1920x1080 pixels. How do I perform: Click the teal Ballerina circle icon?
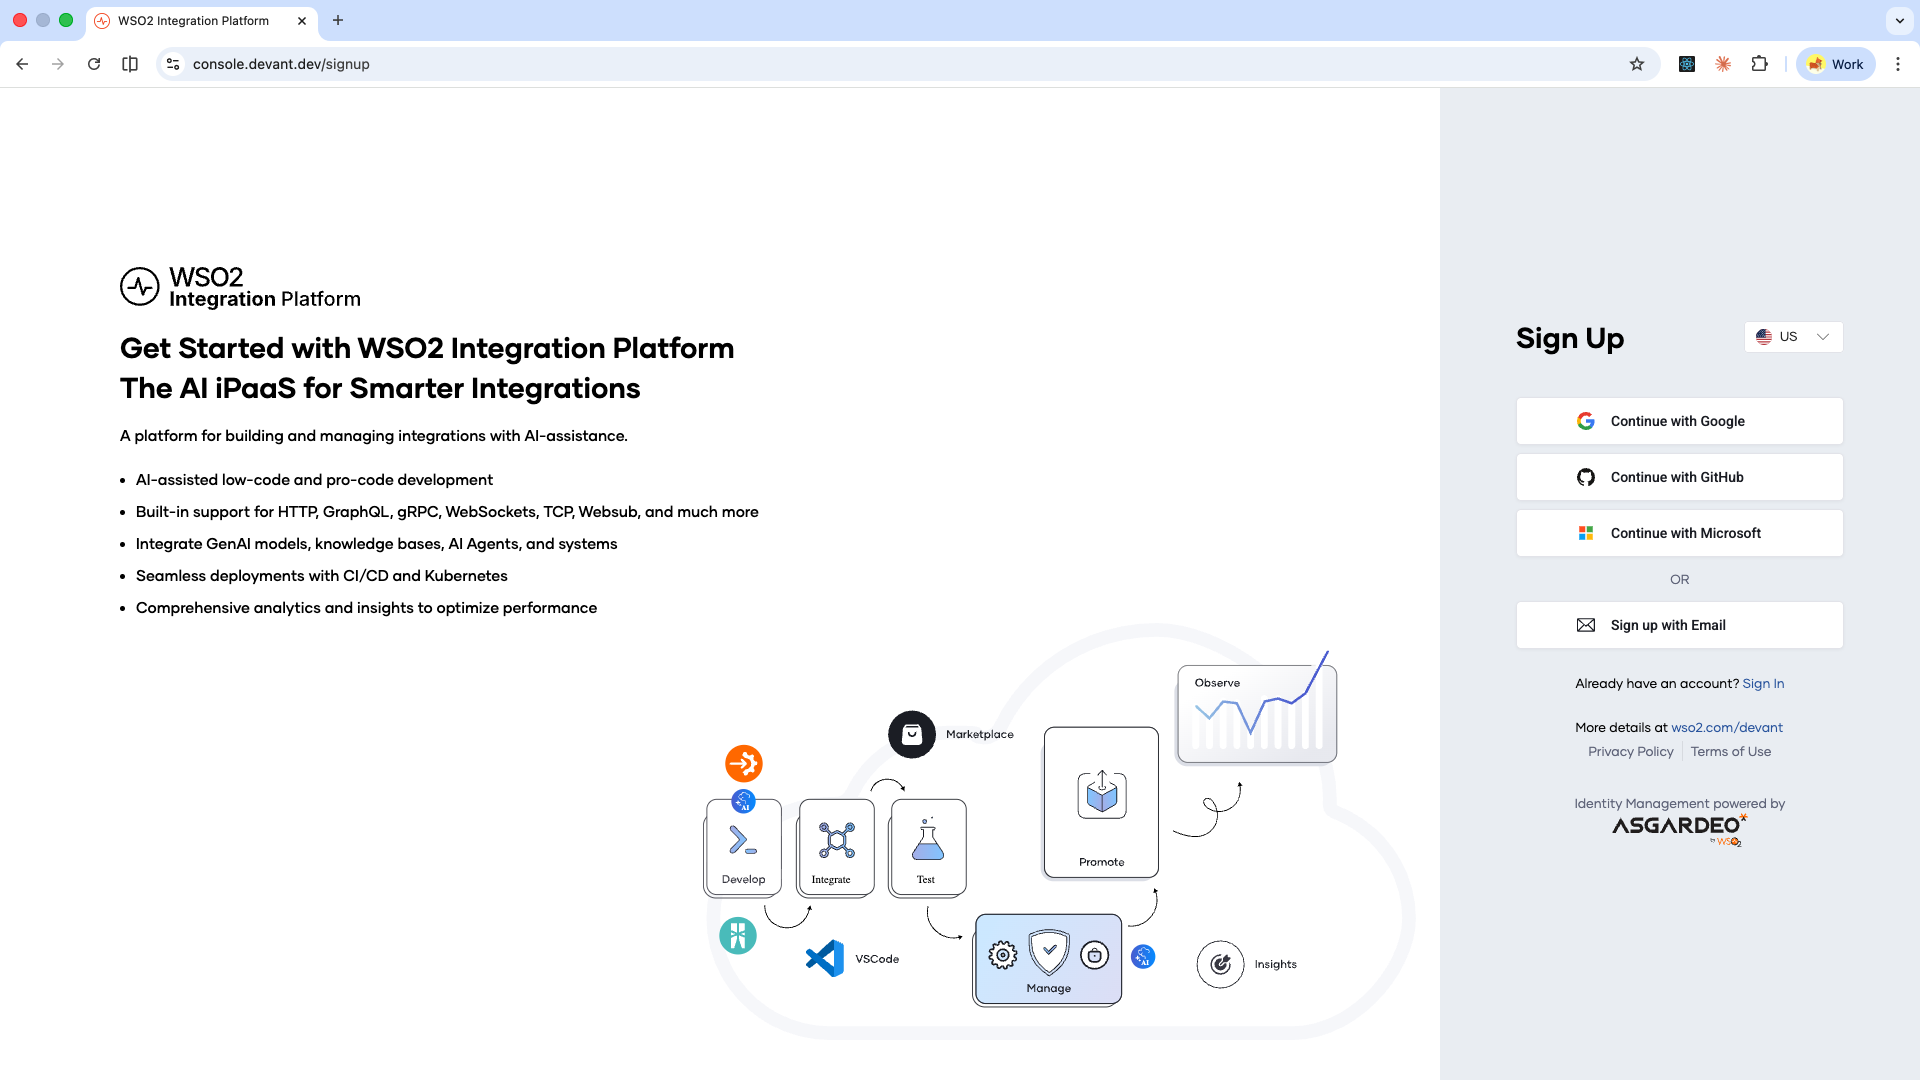point(738,936)
